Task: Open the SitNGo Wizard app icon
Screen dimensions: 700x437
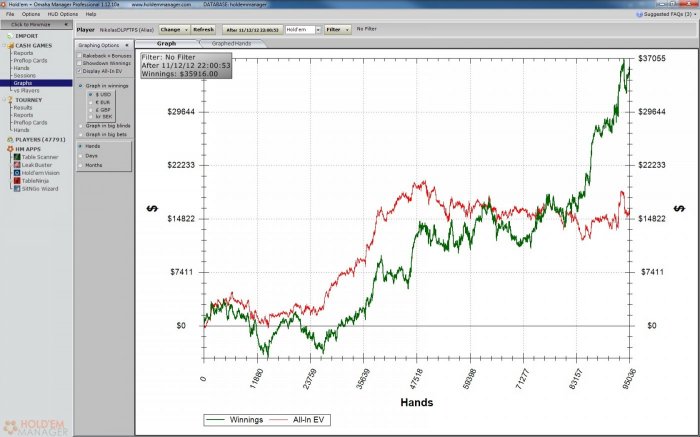Action: [x=17, y=189]
